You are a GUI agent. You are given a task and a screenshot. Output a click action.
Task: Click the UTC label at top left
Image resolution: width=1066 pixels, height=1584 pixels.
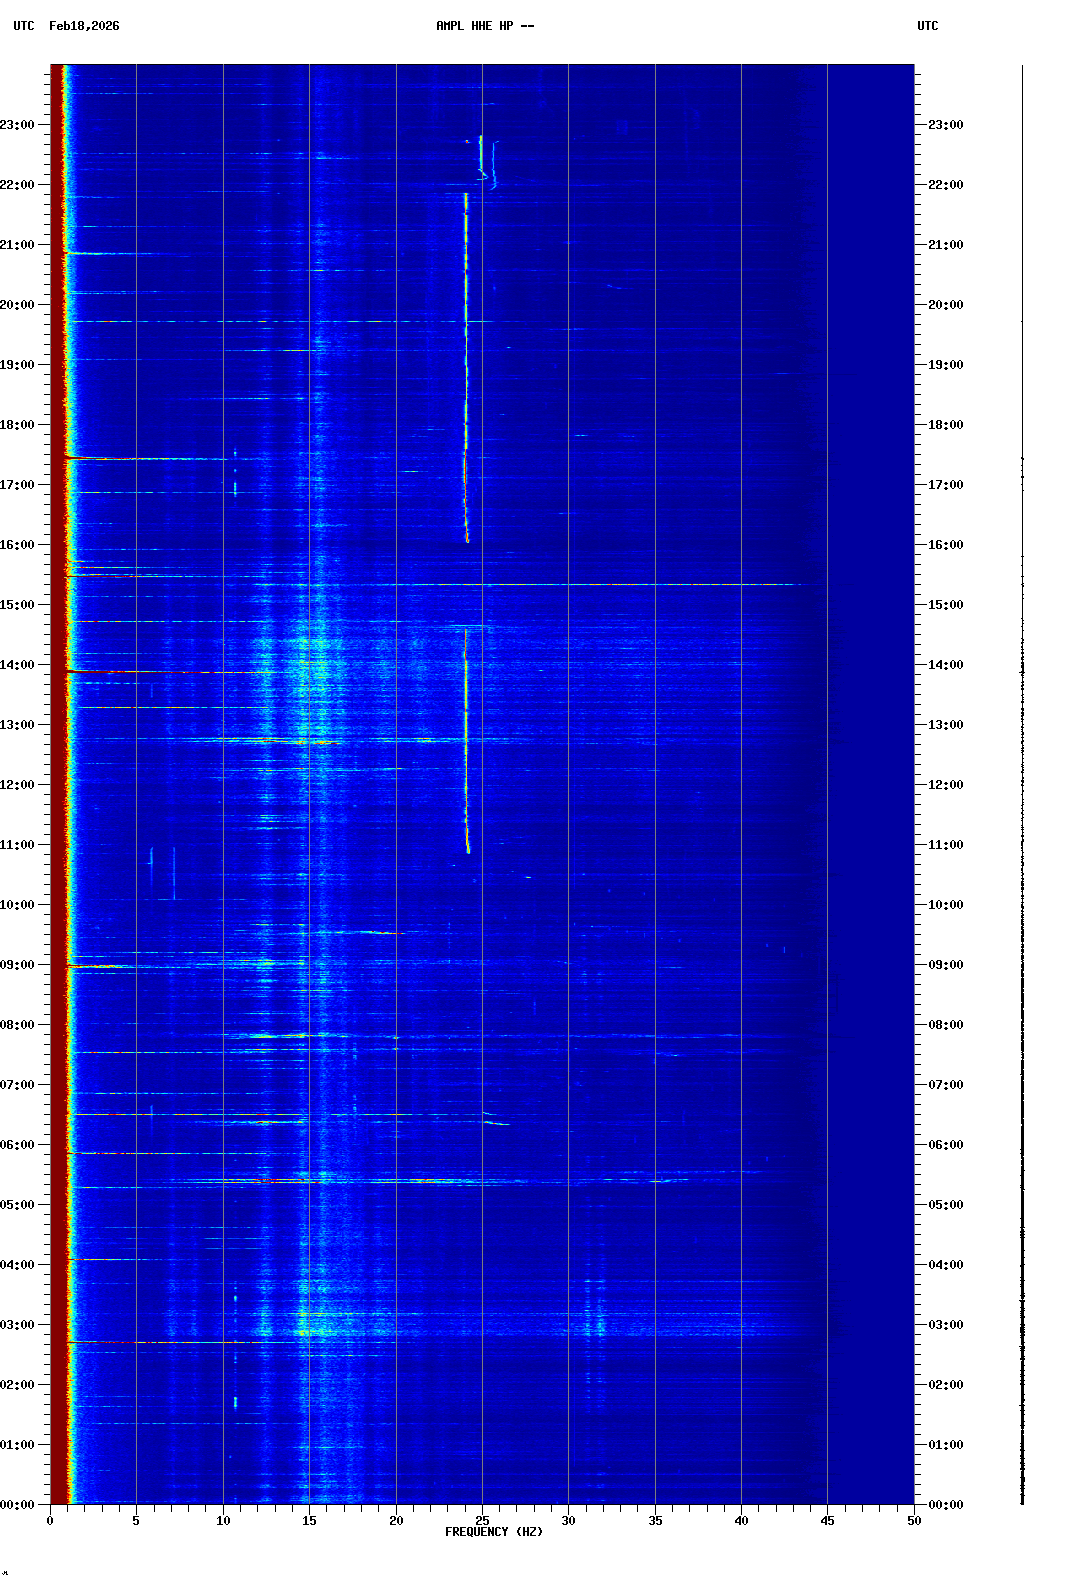tap(24, 26)
